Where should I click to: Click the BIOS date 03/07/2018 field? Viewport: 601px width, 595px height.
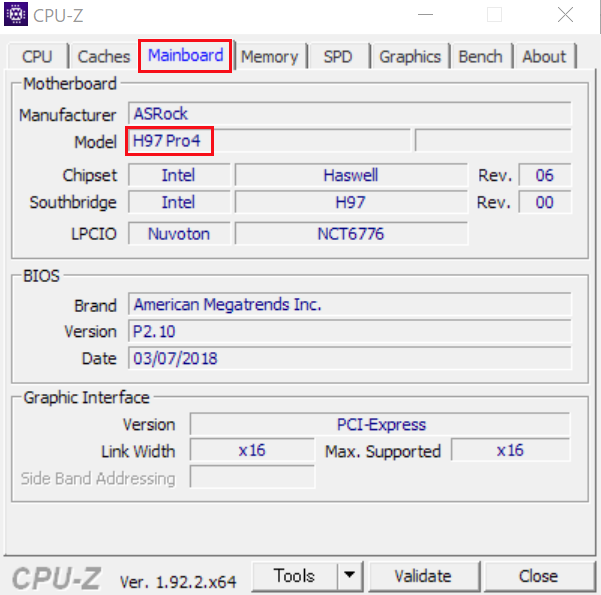pos(350,358)
